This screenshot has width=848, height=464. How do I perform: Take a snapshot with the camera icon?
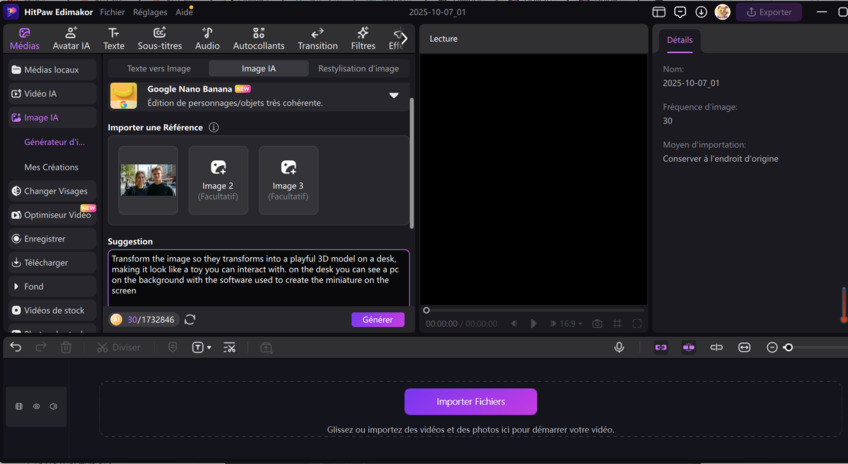coord(597,324)
